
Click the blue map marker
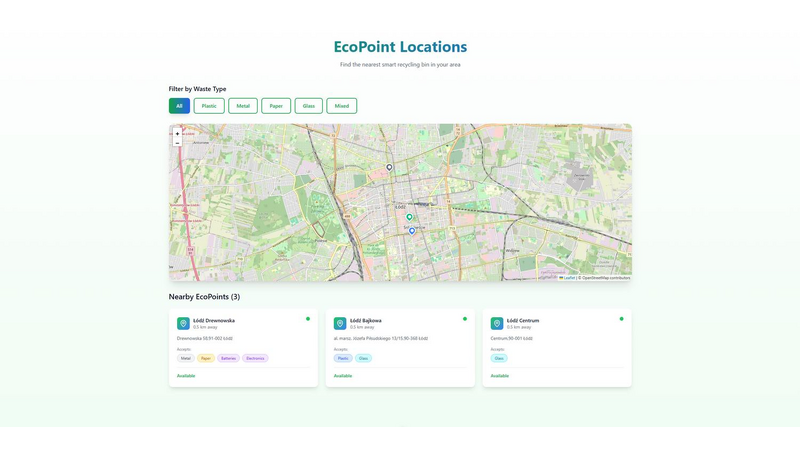pos(412,231)
